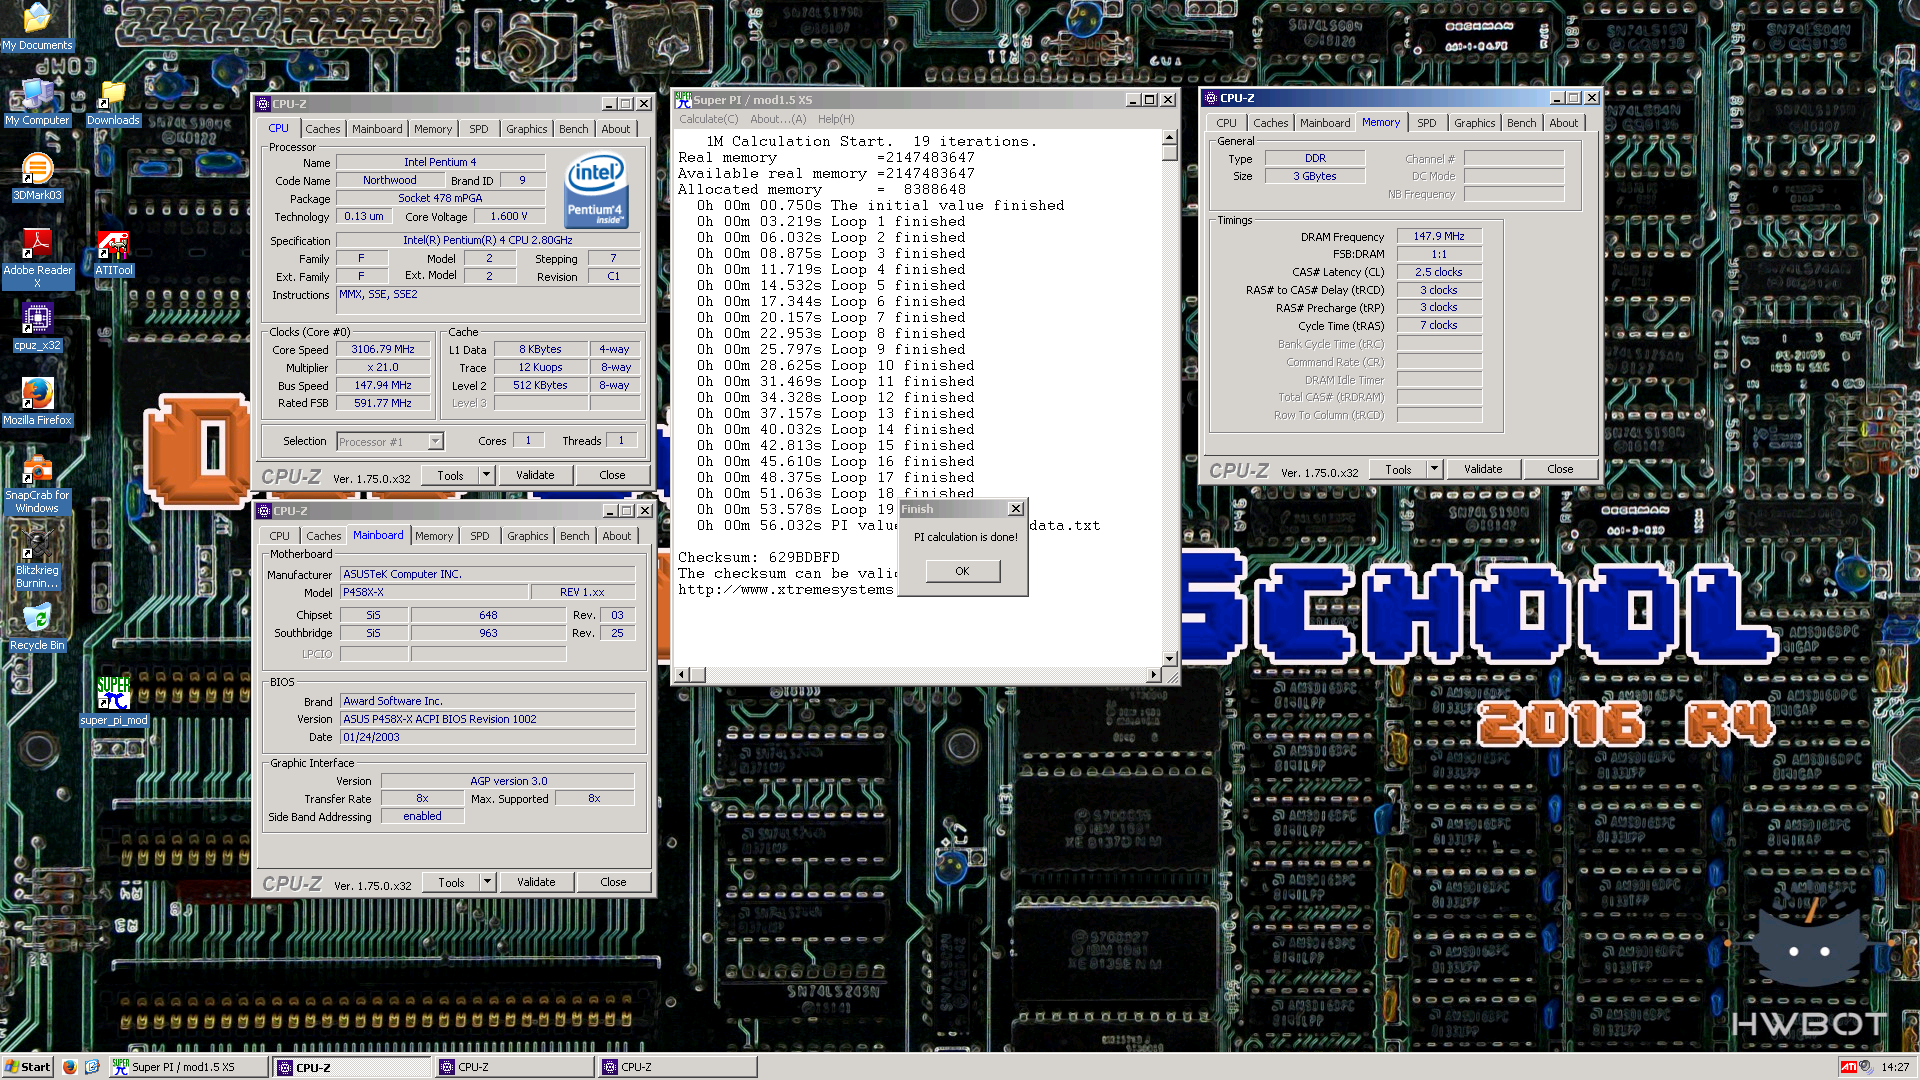1920x1080 pixels.
Task: Click system tray clock 14:27
Action: point(1894,1067)
